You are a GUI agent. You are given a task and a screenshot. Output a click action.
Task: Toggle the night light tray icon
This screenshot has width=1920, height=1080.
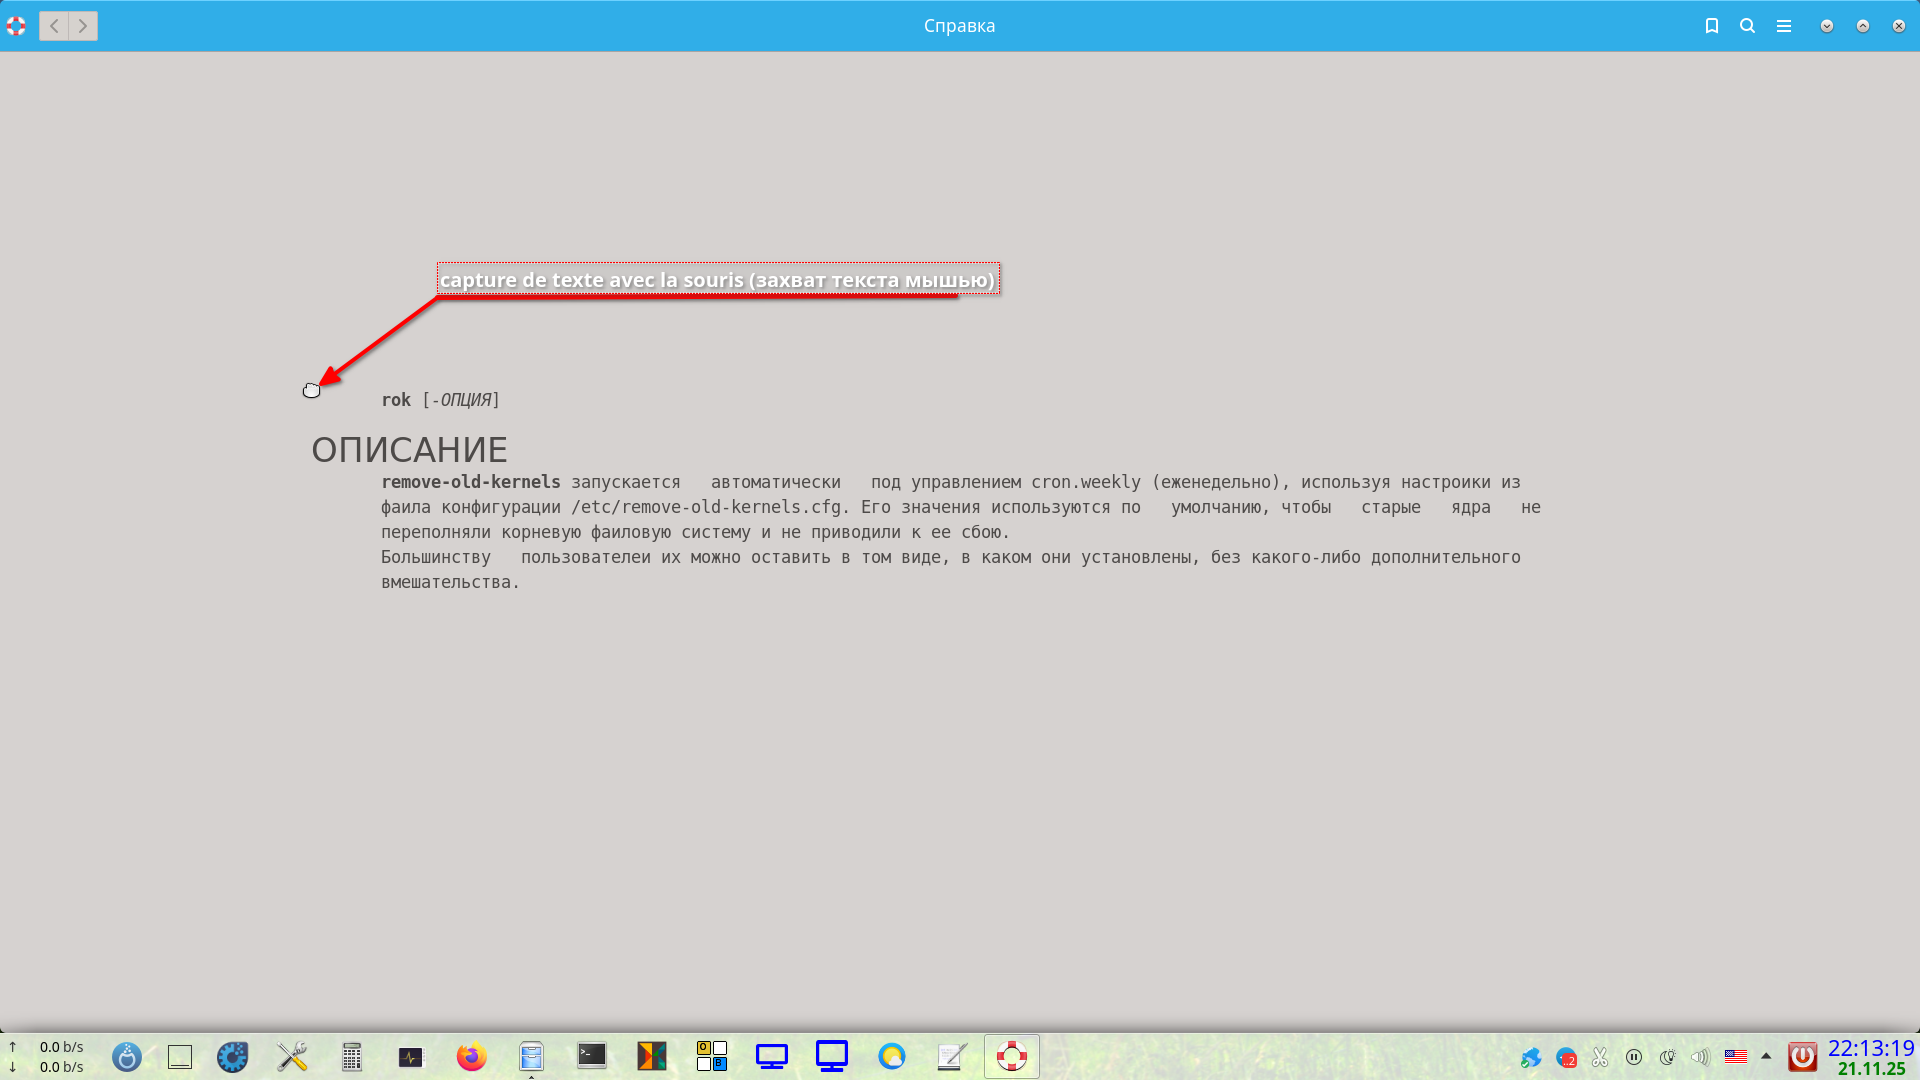[1667, 1057]
